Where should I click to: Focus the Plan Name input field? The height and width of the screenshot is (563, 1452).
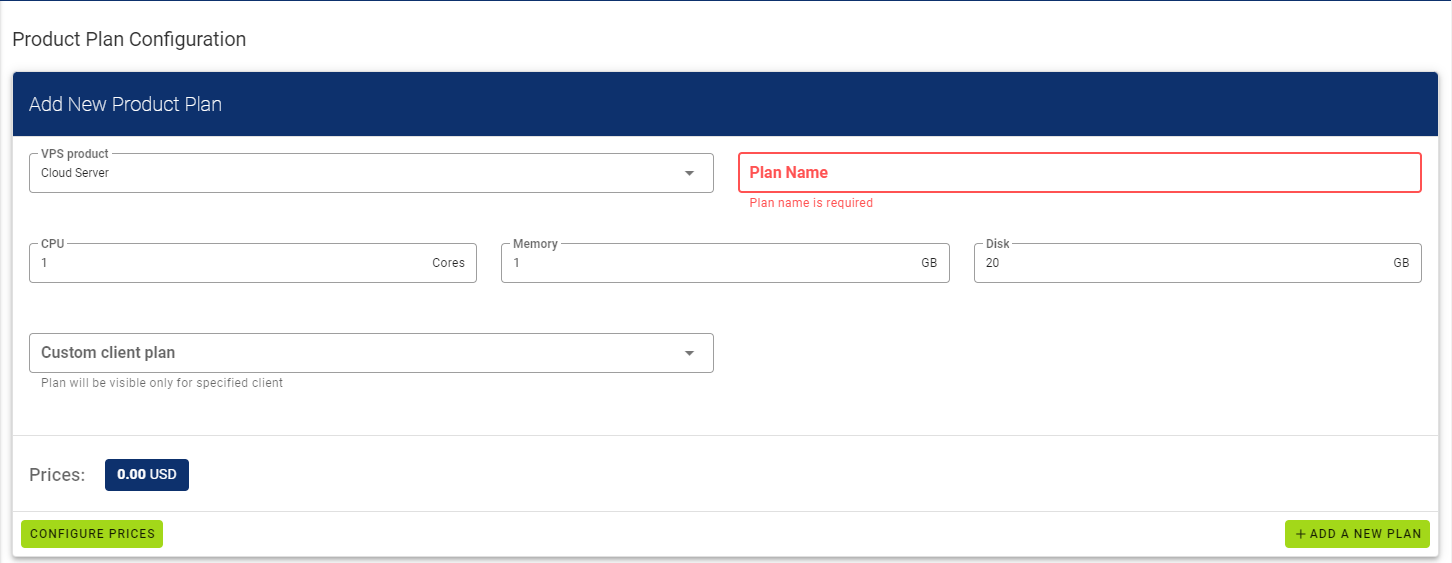click(1078, 173)
